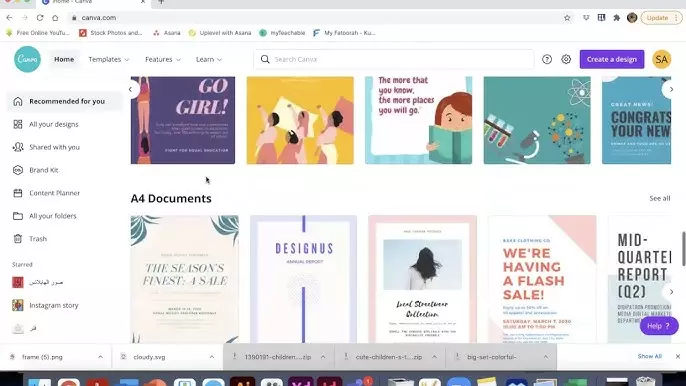Bookmark this page with the star icon

click(x=567, y=18)
